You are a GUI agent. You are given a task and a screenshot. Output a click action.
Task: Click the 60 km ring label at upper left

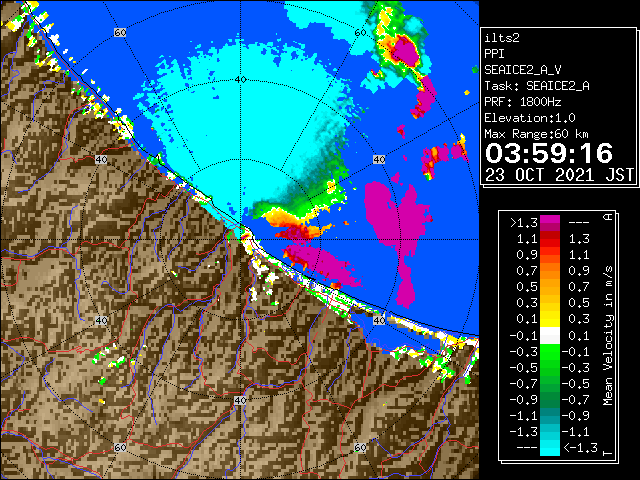pos(120,33)
